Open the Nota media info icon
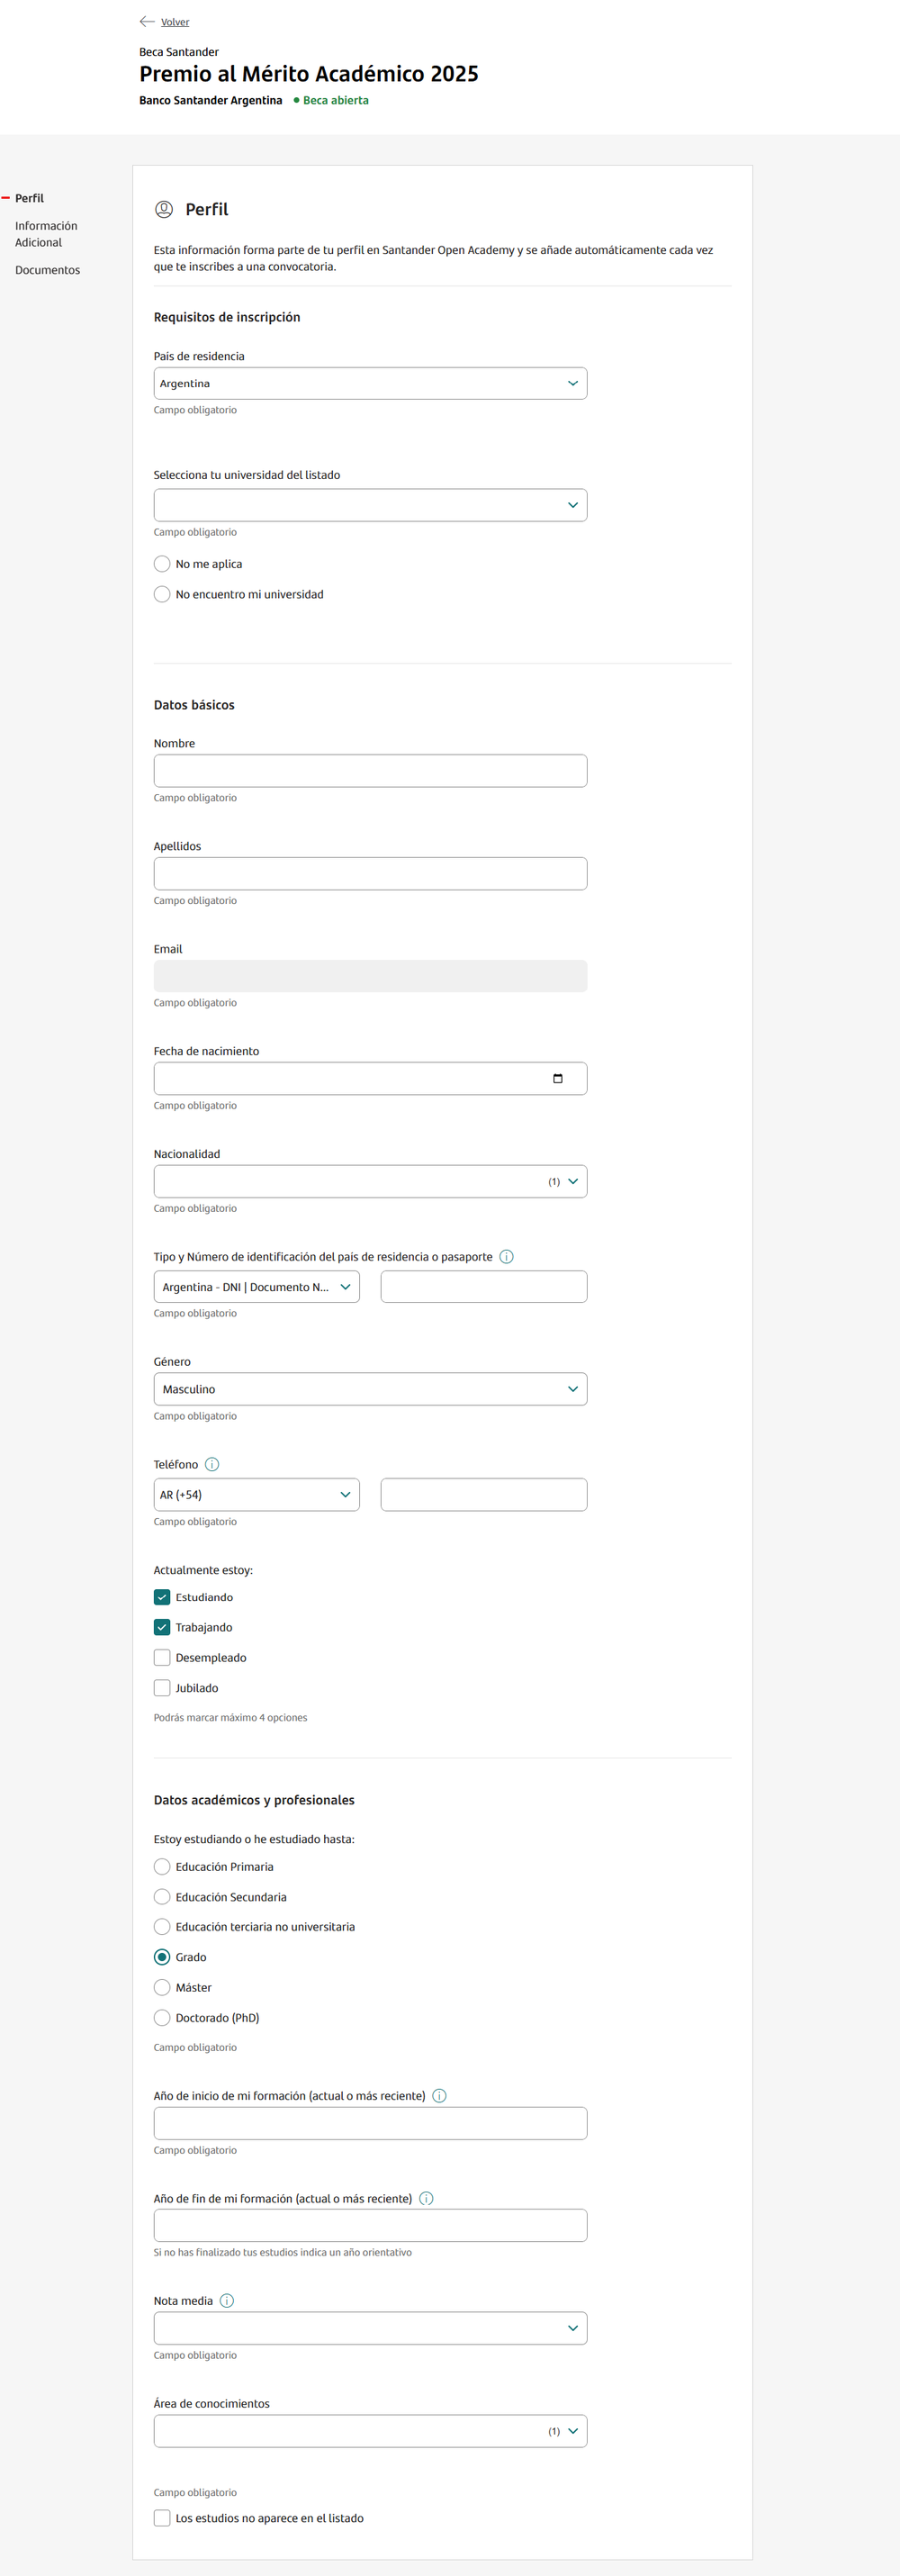This screenshot has height=2576, width=900. coord(227,2300)
